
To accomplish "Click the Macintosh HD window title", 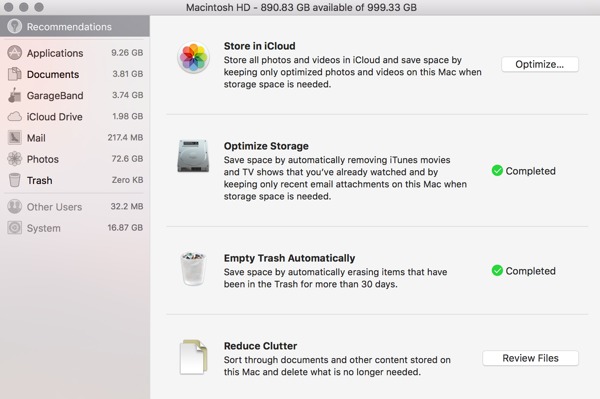I will pyautogui.click(x=301, y=7).
